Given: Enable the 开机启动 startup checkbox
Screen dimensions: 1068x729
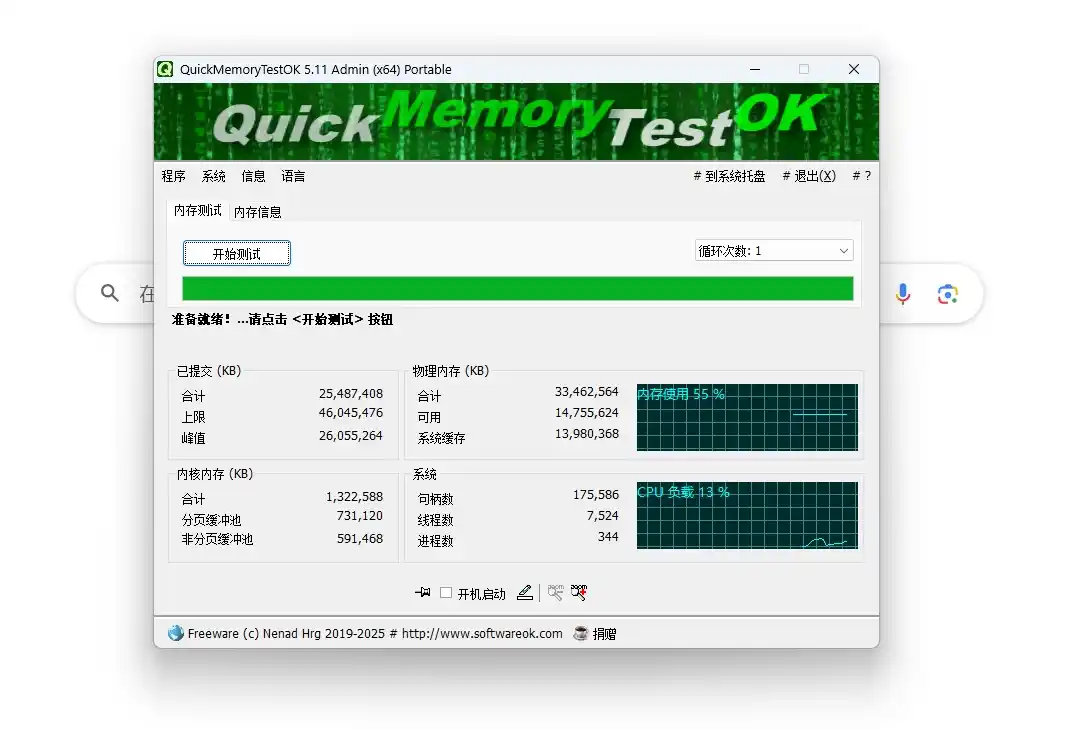Looking at the screenshot, I should point(446,593).
